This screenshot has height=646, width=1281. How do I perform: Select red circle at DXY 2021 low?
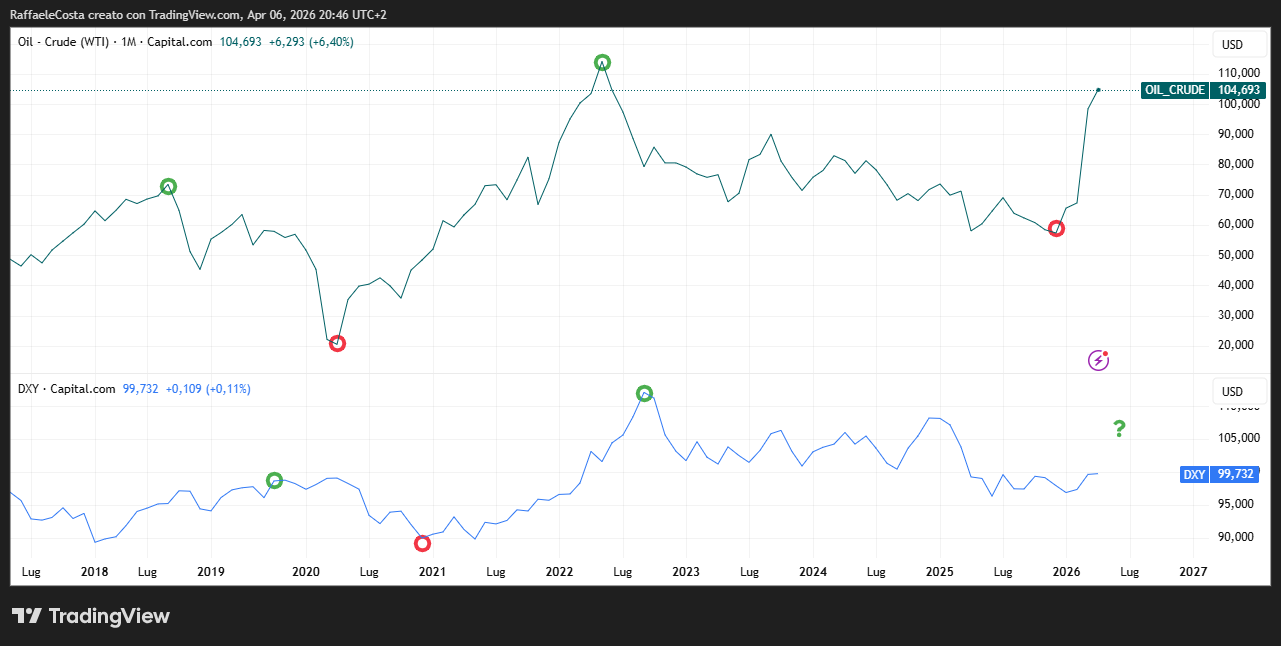click(x=422, y=543)
